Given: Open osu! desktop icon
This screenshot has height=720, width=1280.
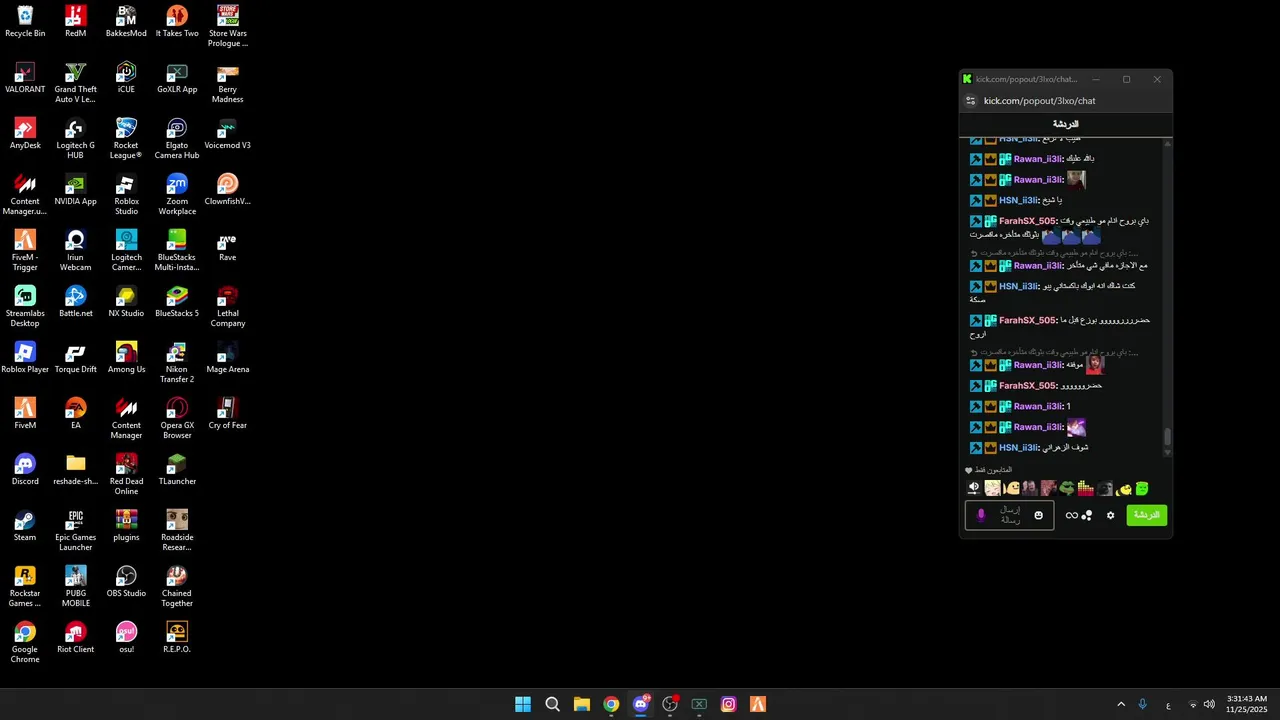Looking at the screenshot, I should (126, 638).
